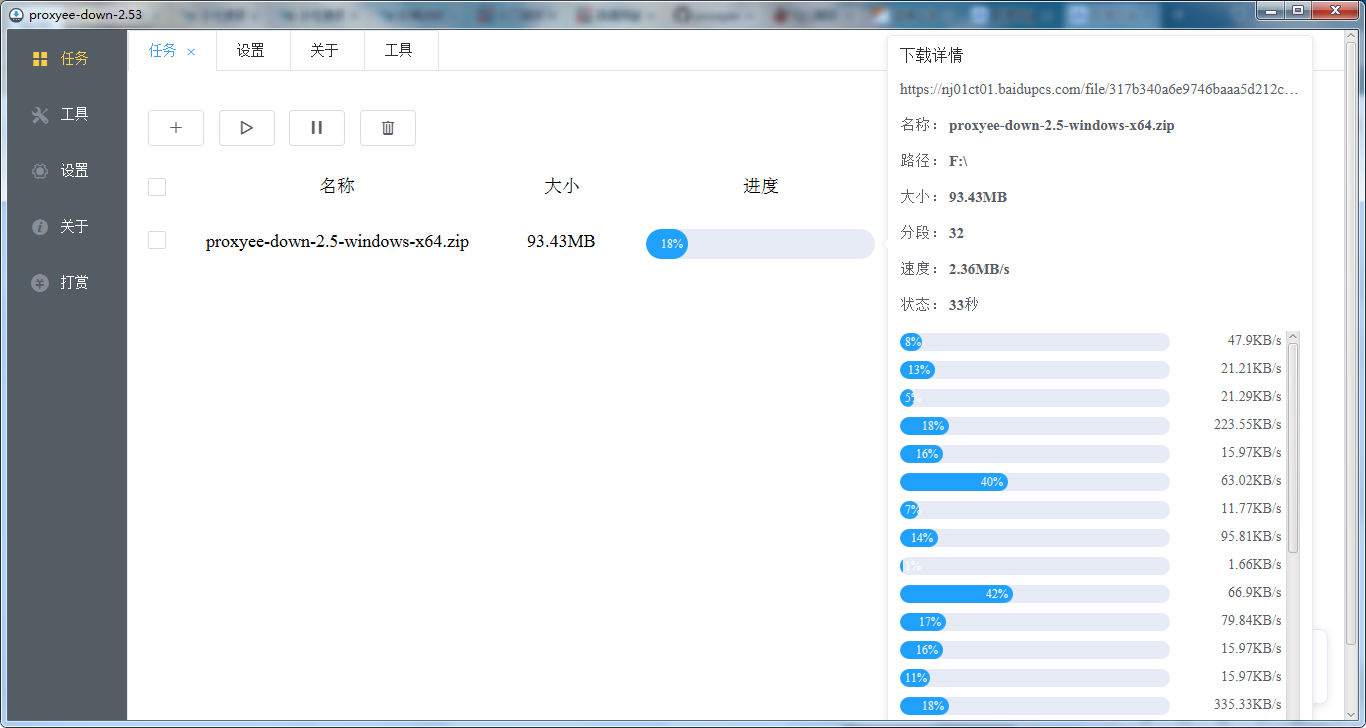Click the trash button to delete tasks
This screenshot has width=1366, height=728.
[388, 128]
